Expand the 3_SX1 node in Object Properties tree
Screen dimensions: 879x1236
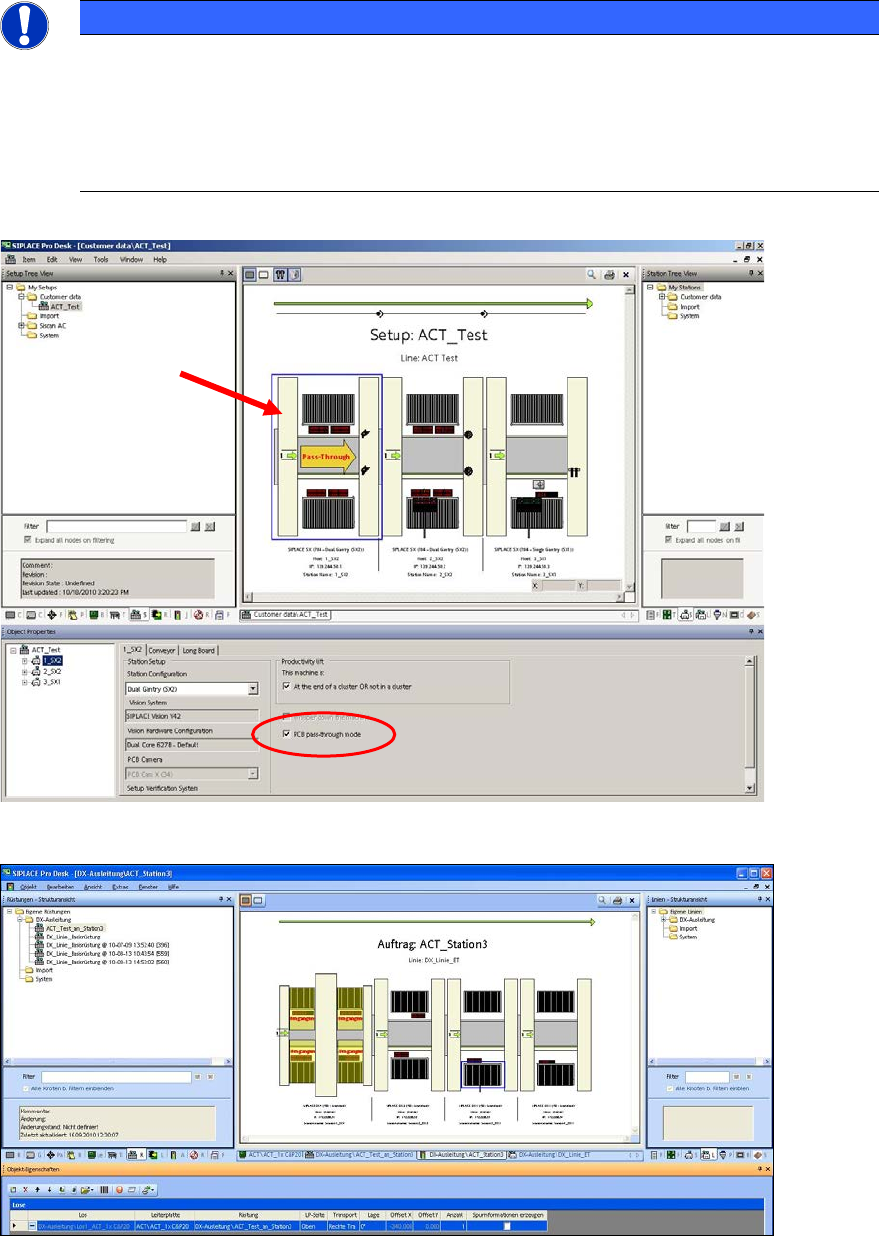pyautogui.click(x=24, y=681)
